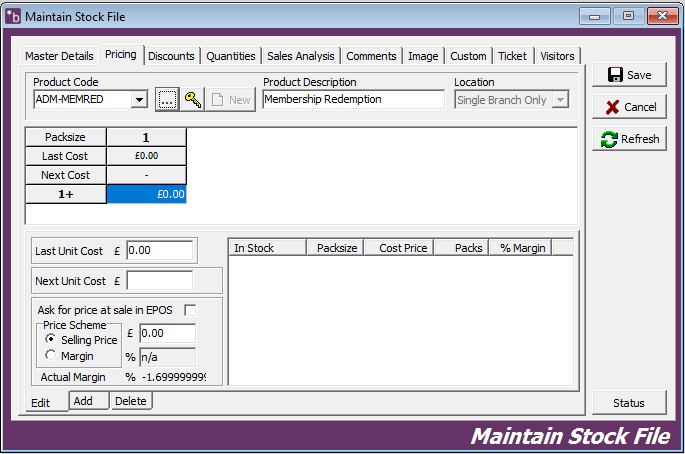Open the Location dropdown list
The height and width of the screenshot is (454, 685).
[x=560, y=100]
